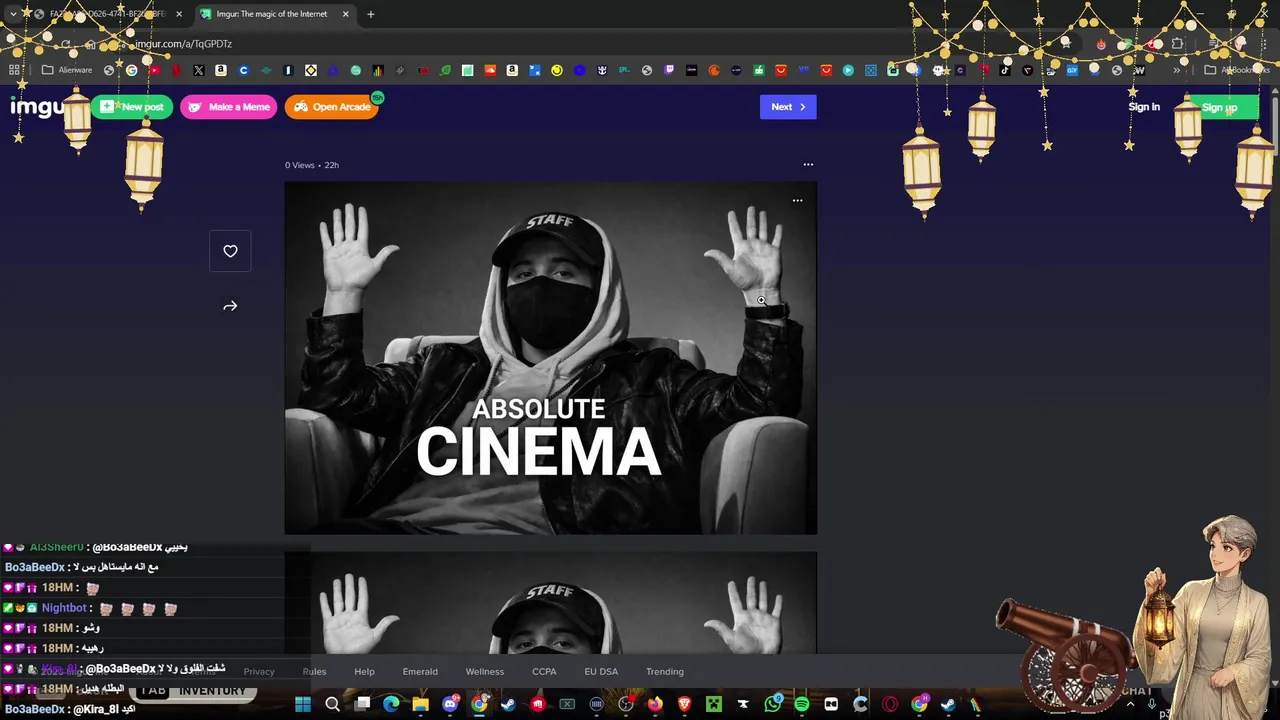The width and height of the screenshot is (1280, 720).
Task: Click the second partially visible image
Action: coord(551,603)
